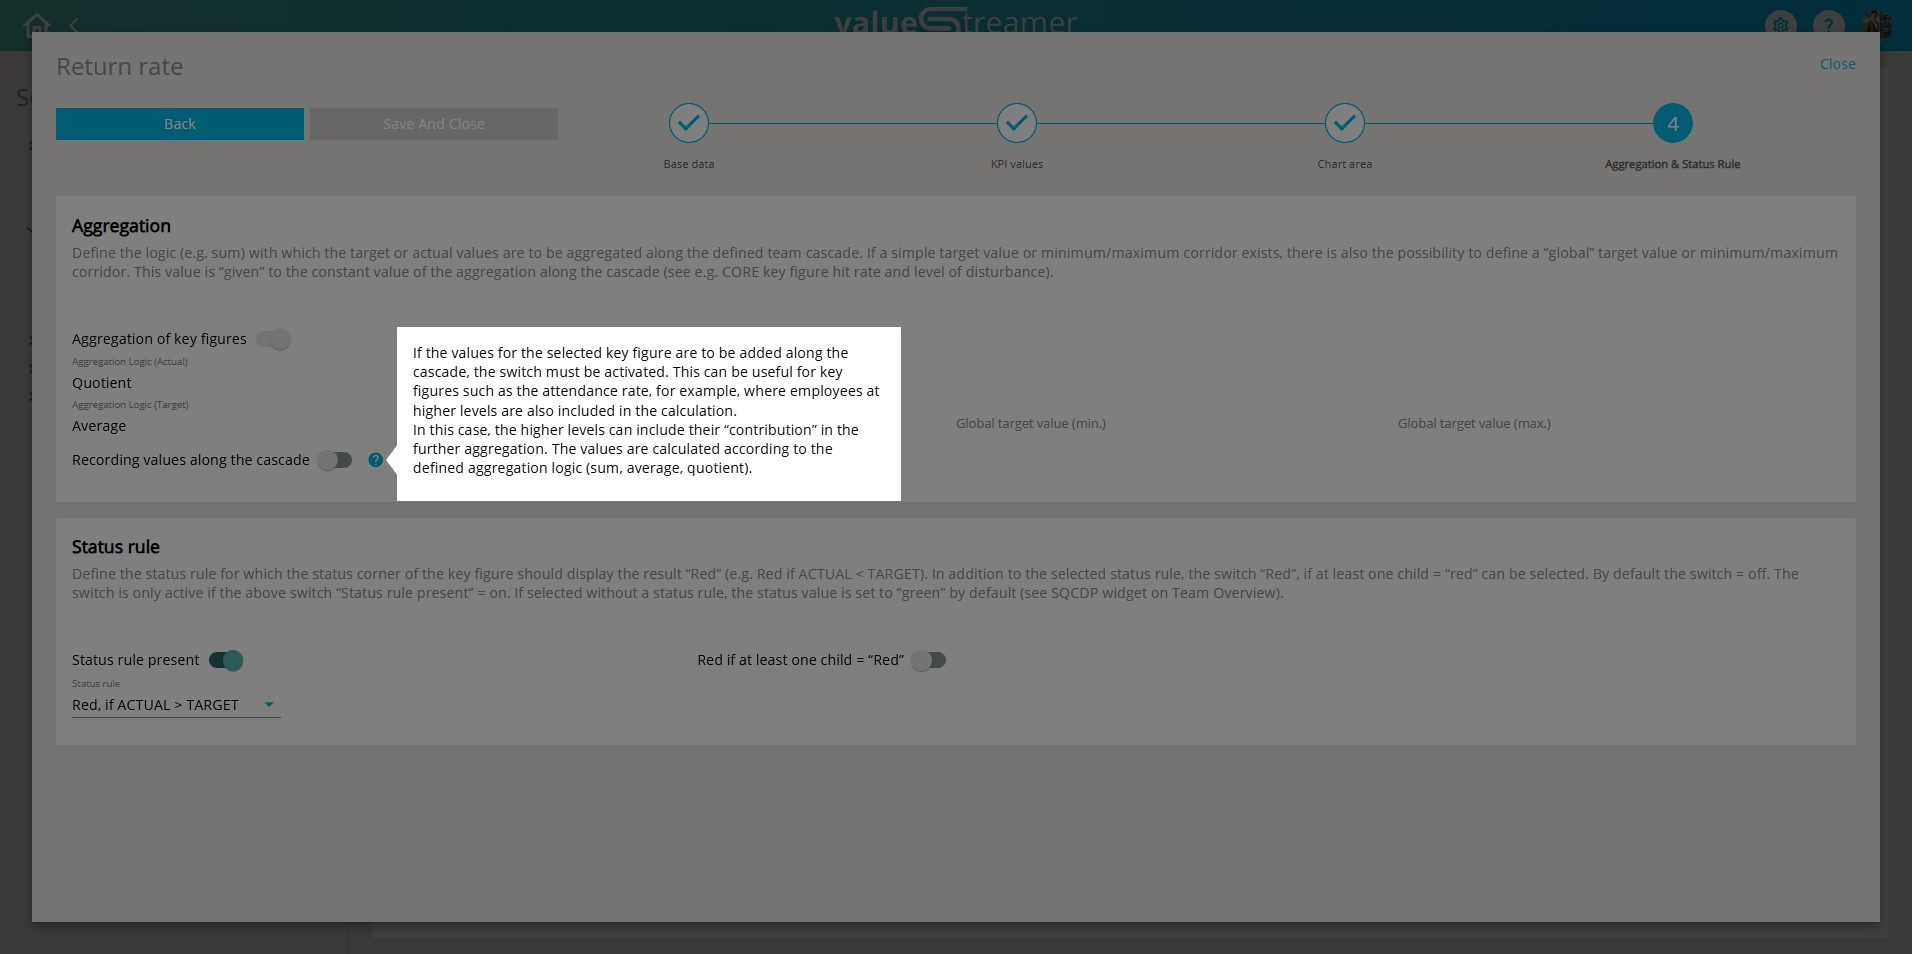Click the Close link in the dialog

(1837, 64)
